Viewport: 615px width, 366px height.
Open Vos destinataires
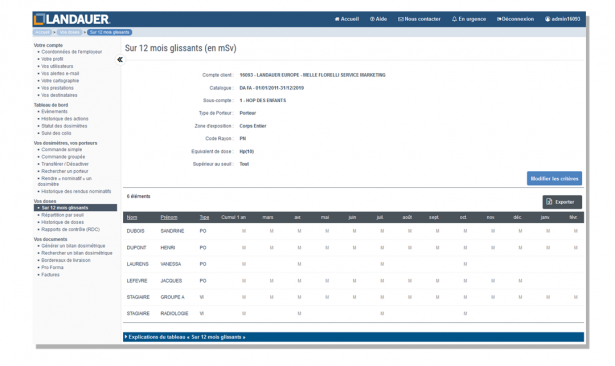click(59, 95)
